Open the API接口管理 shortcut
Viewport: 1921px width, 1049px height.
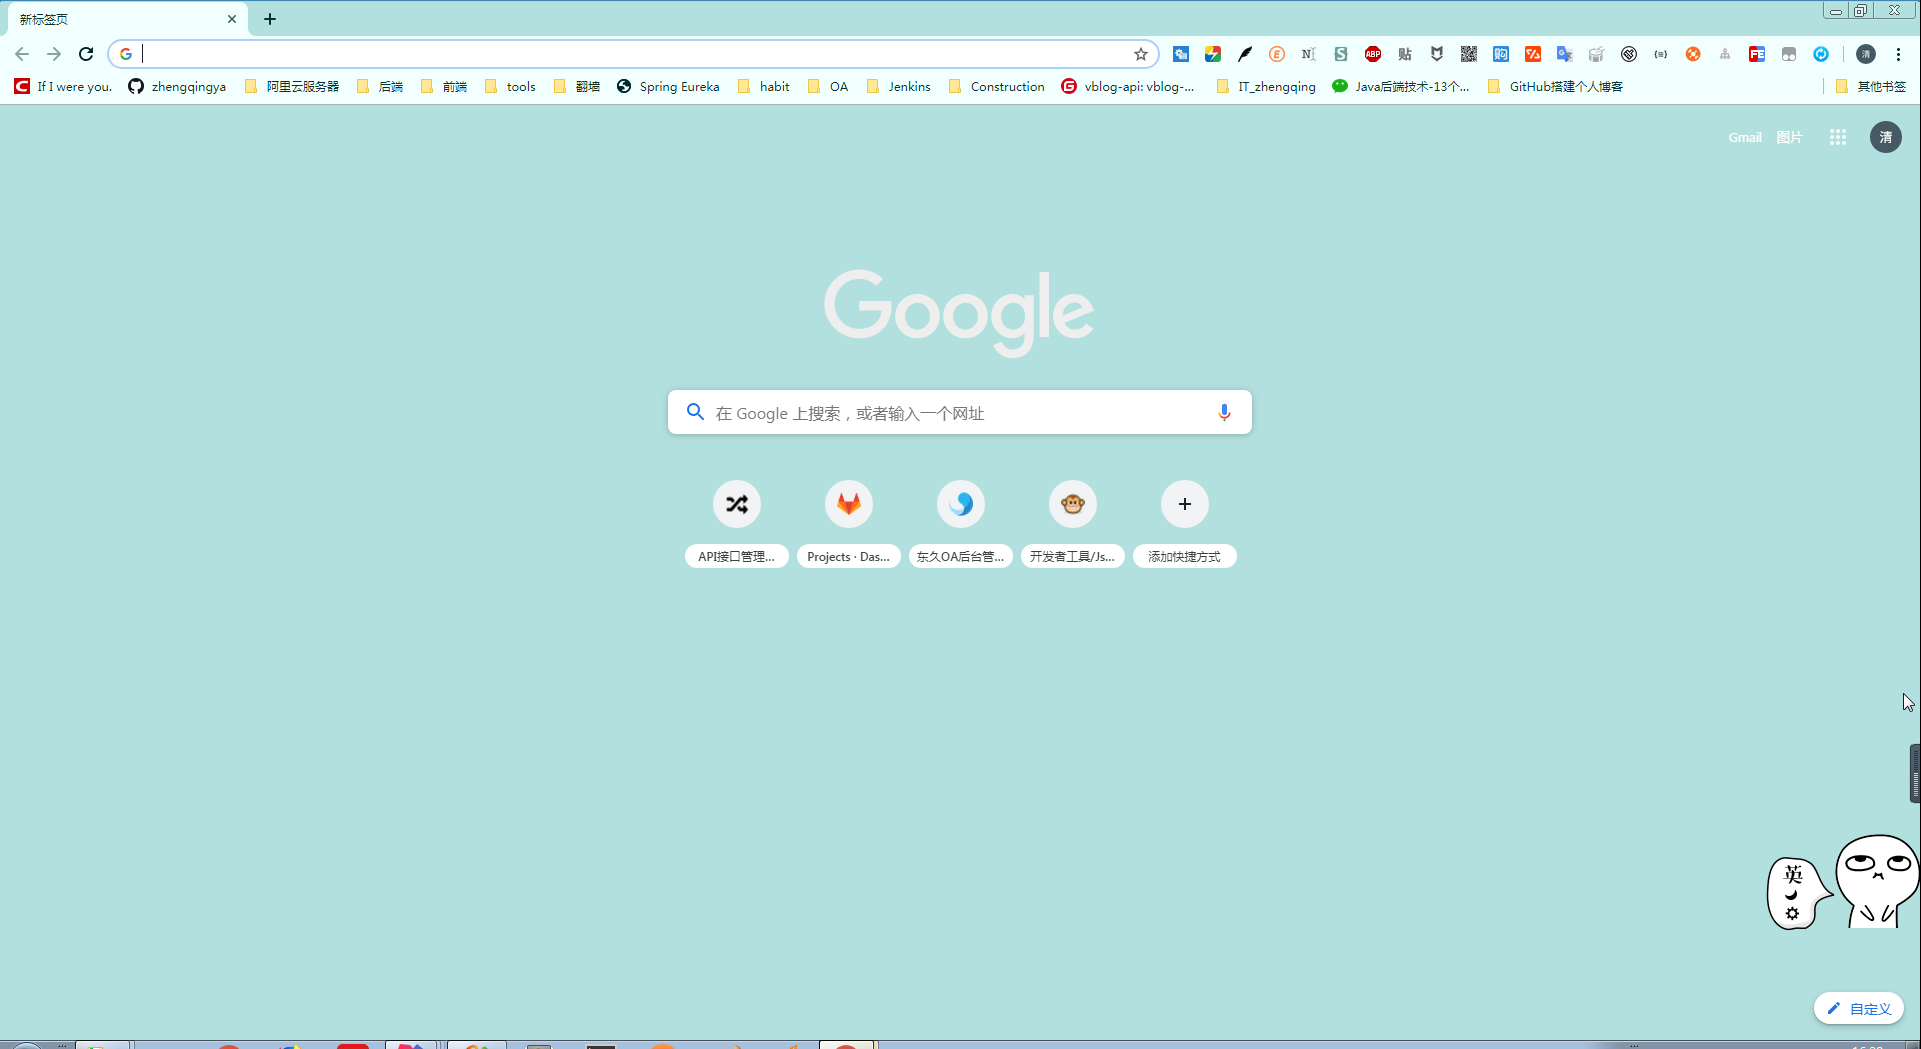click(737, 523)
